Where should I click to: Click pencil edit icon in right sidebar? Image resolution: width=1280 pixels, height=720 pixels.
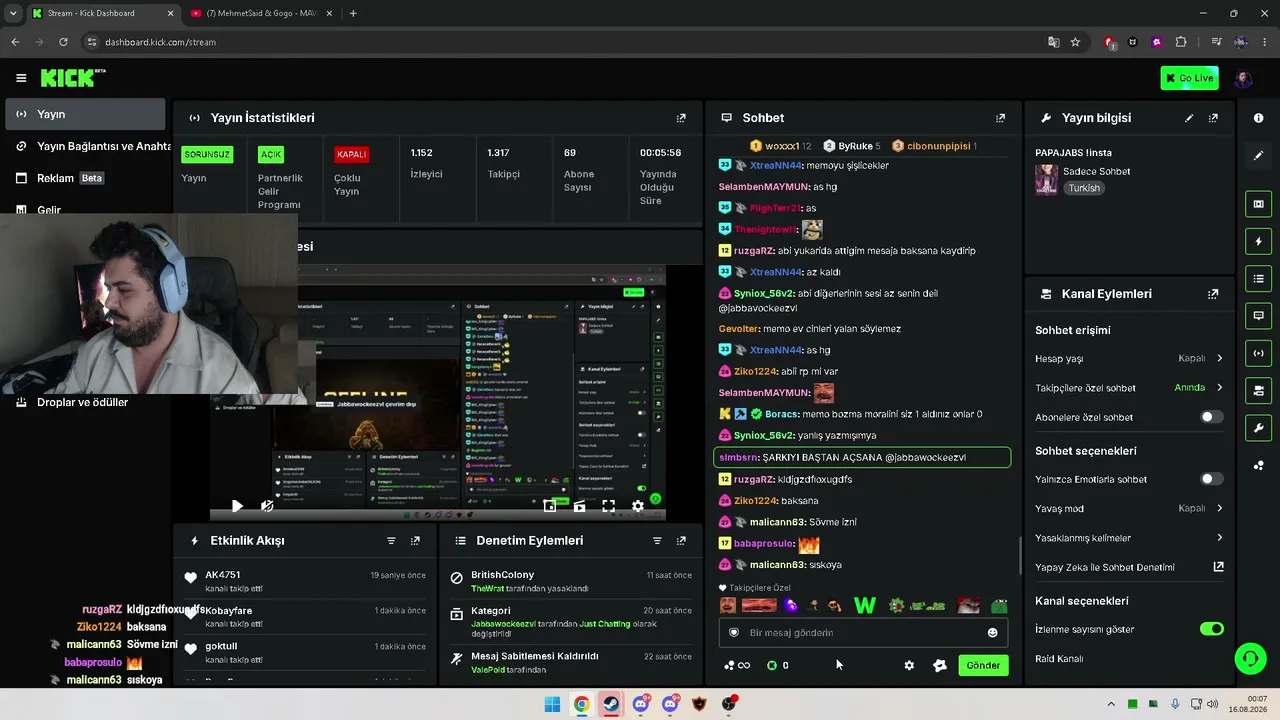(1258, 155)
